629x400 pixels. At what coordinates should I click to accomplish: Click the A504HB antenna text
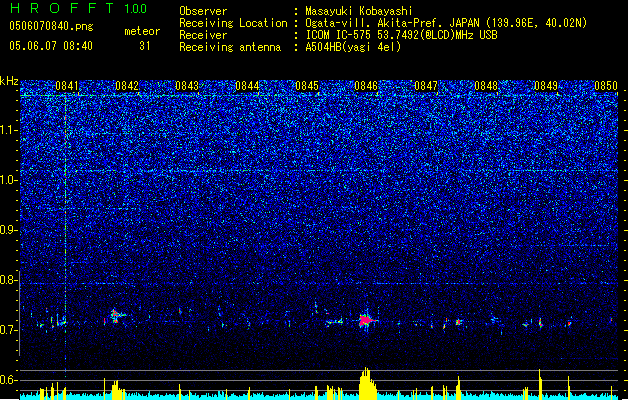click(353, 47)
